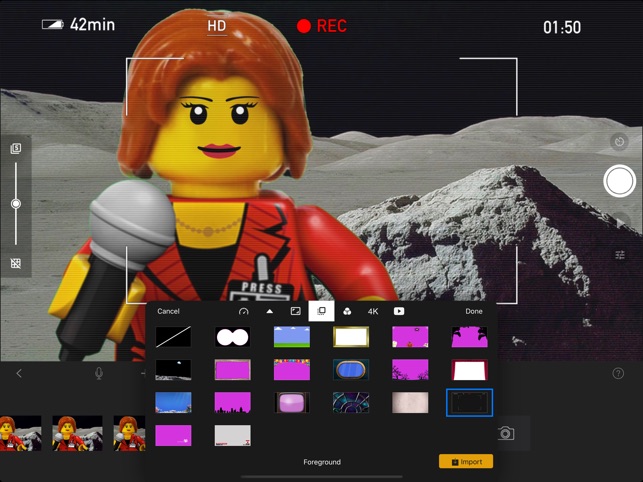
Task: Open the fade triangle tab in popup
Action: 269,311
